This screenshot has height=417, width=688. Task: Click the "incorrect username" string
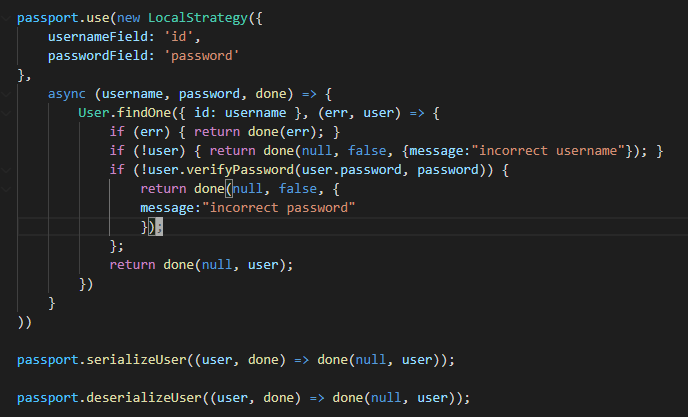point(548,151)
